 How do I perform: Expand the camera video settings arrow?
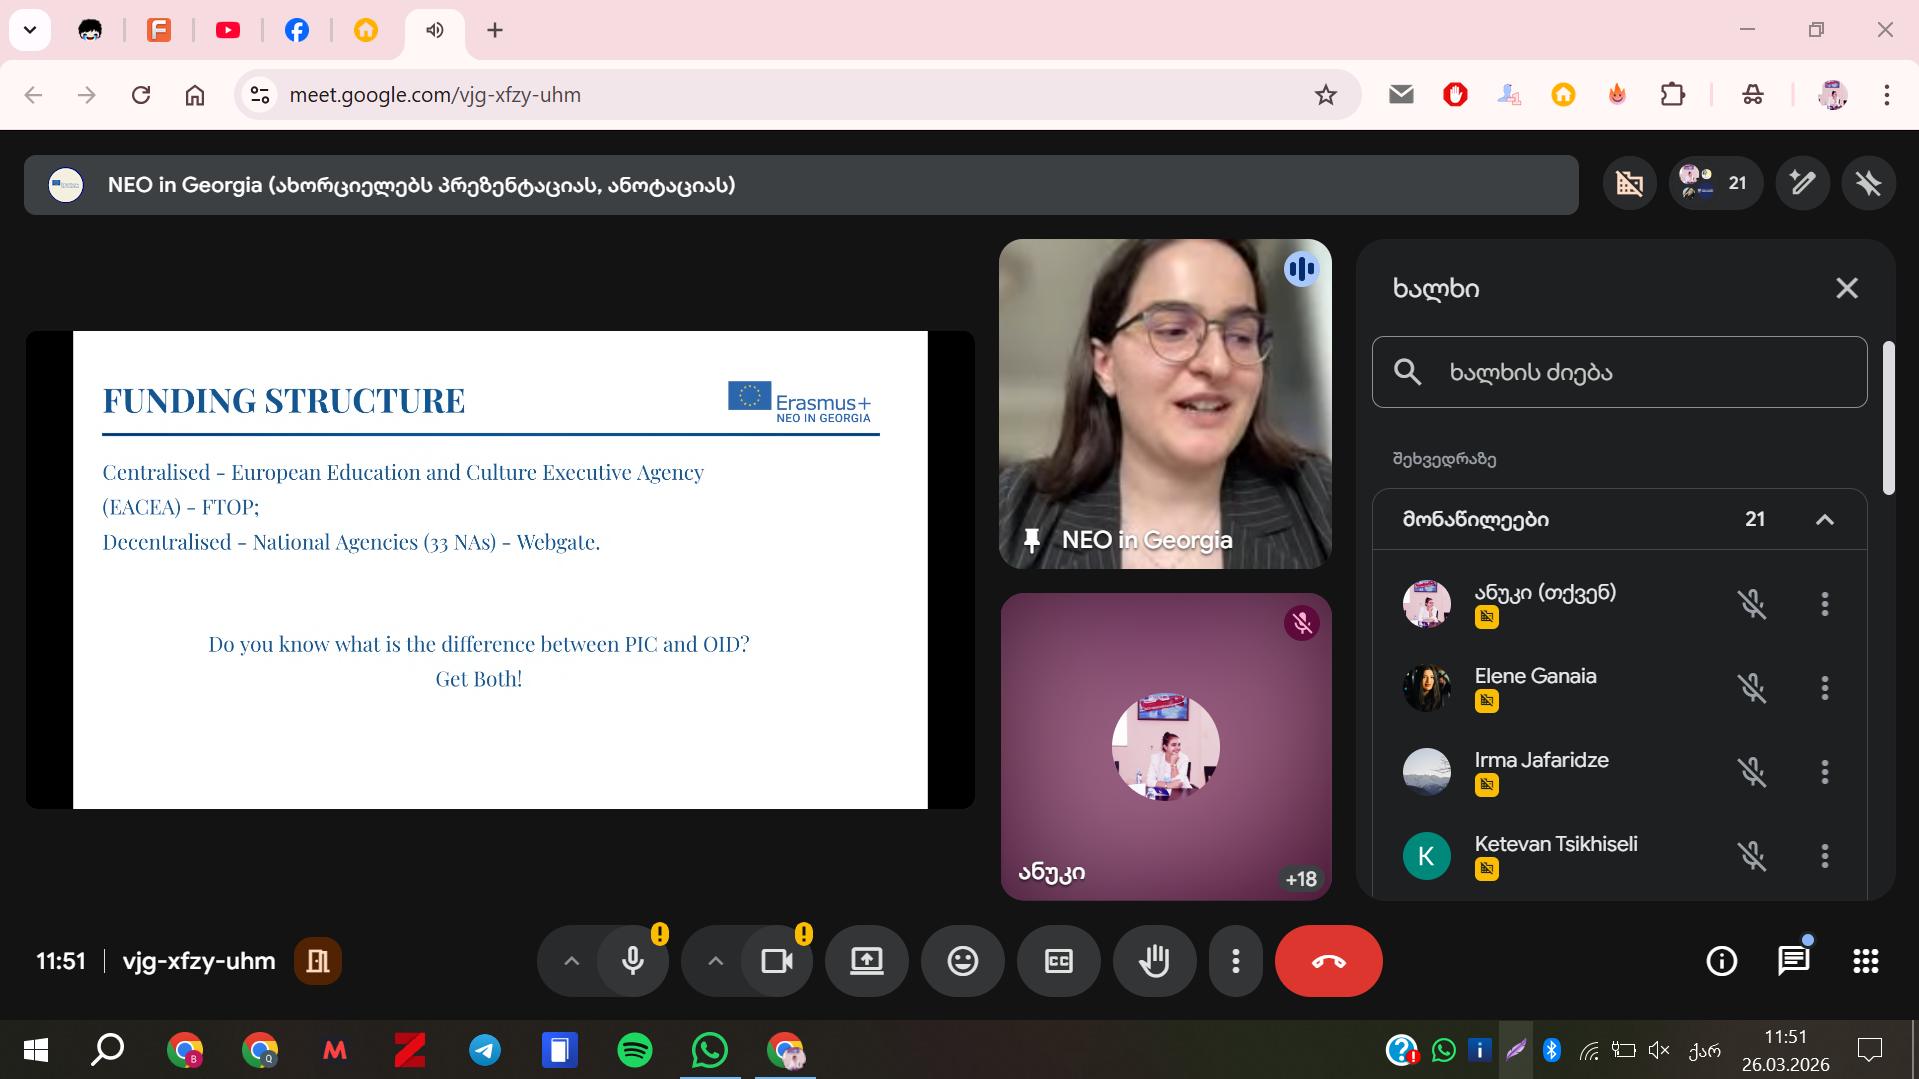pyautogui.click(x=715, y=961)
